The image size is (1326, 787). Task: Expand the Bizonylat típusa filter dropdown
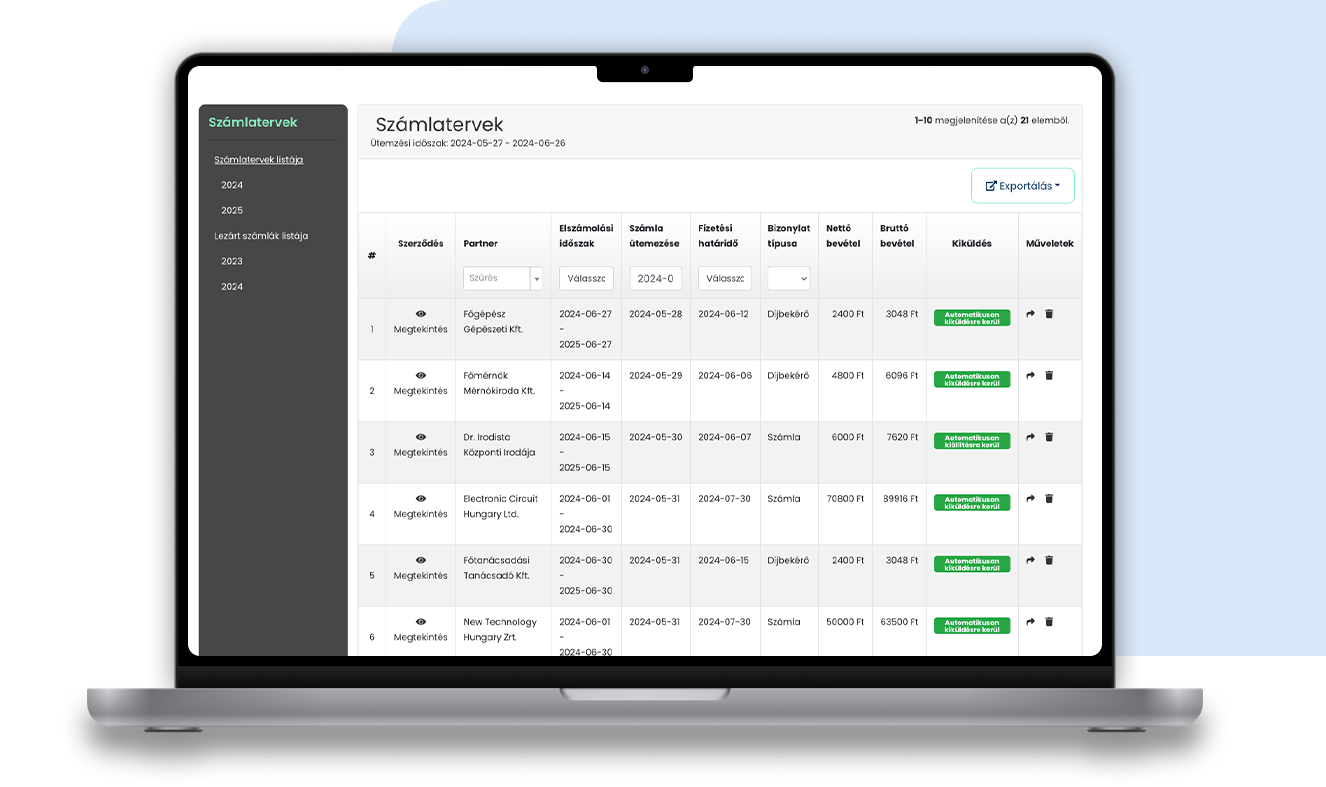(788, 279)
